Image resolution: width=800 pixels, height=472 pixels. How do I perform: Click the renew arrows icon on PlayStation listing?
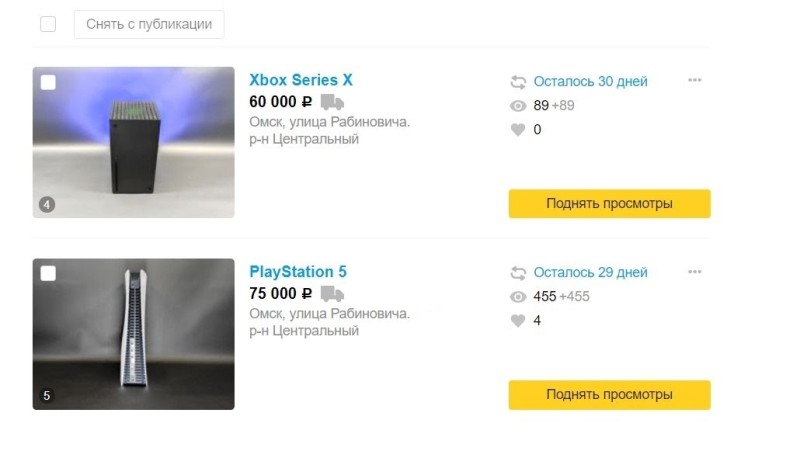coord(518,273)
